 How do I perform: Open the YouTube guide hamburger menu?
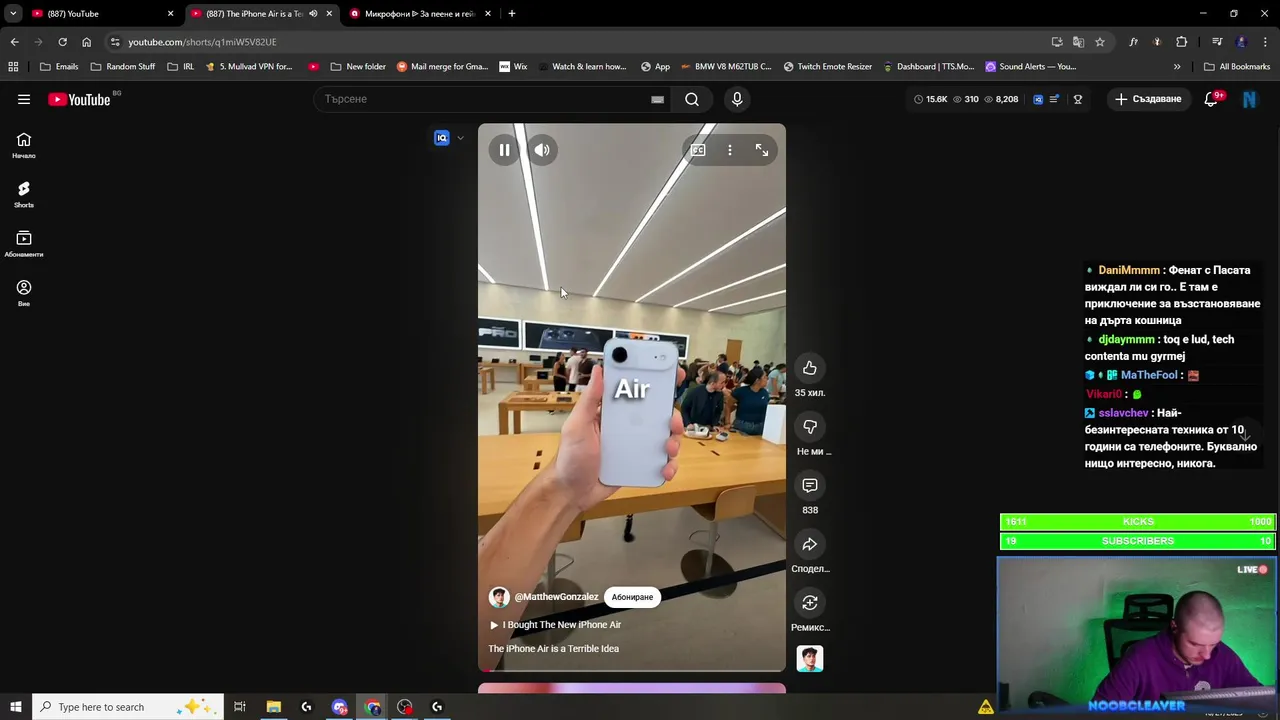pyautogui.click(x=24, y=99)
